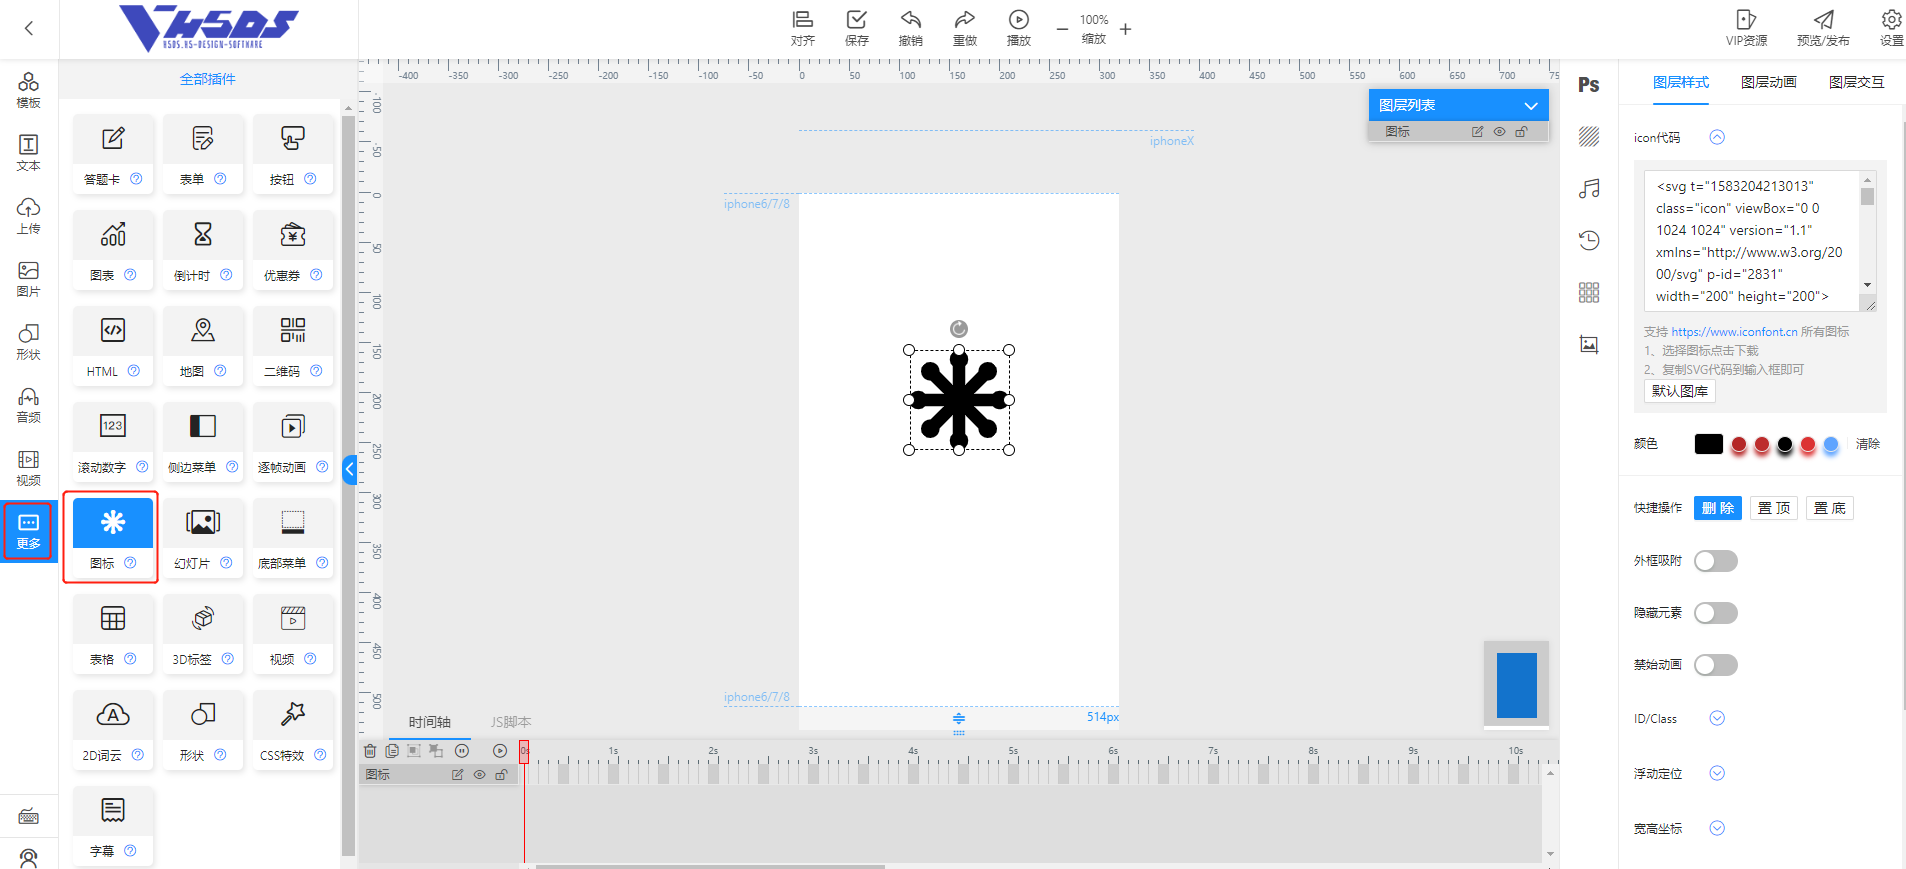Switch to the 时间轴 tab

(430, 722)
